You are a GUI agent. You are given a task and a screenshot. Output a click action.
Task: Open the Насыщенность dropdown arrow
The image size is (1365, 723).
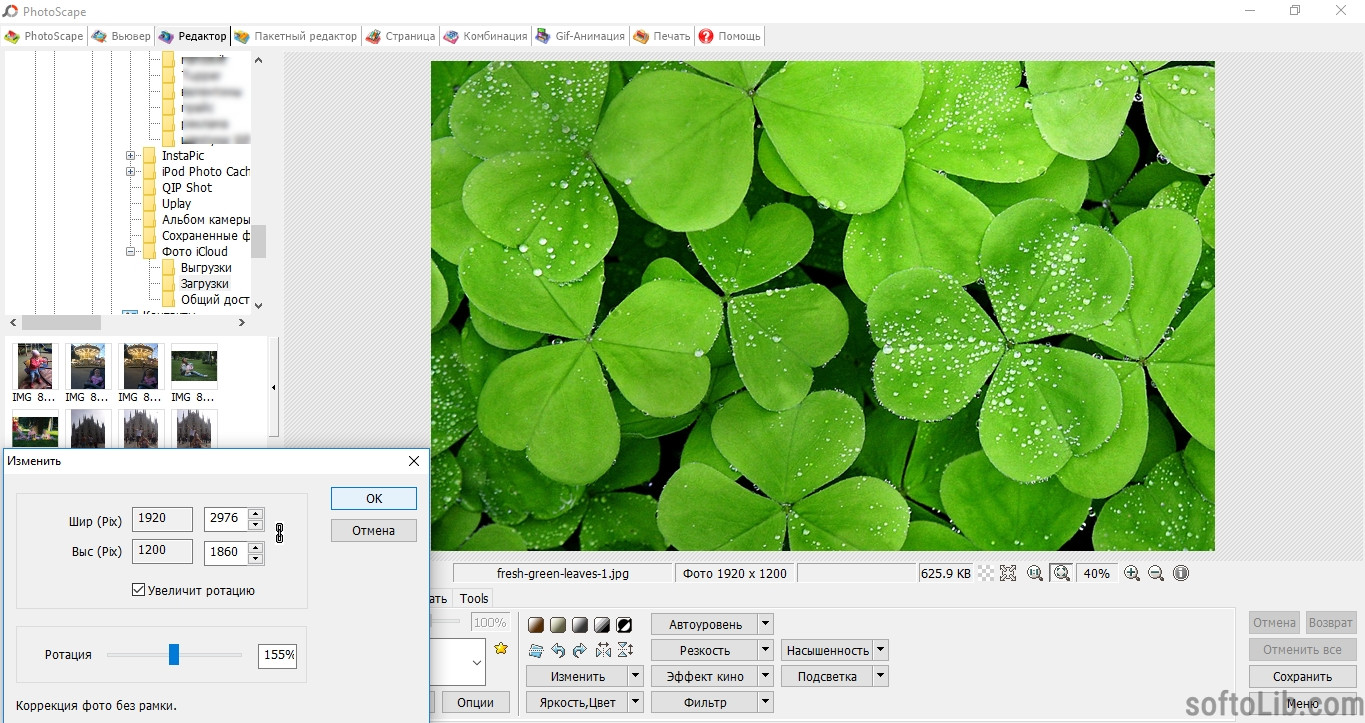click(x=880, y=650)
